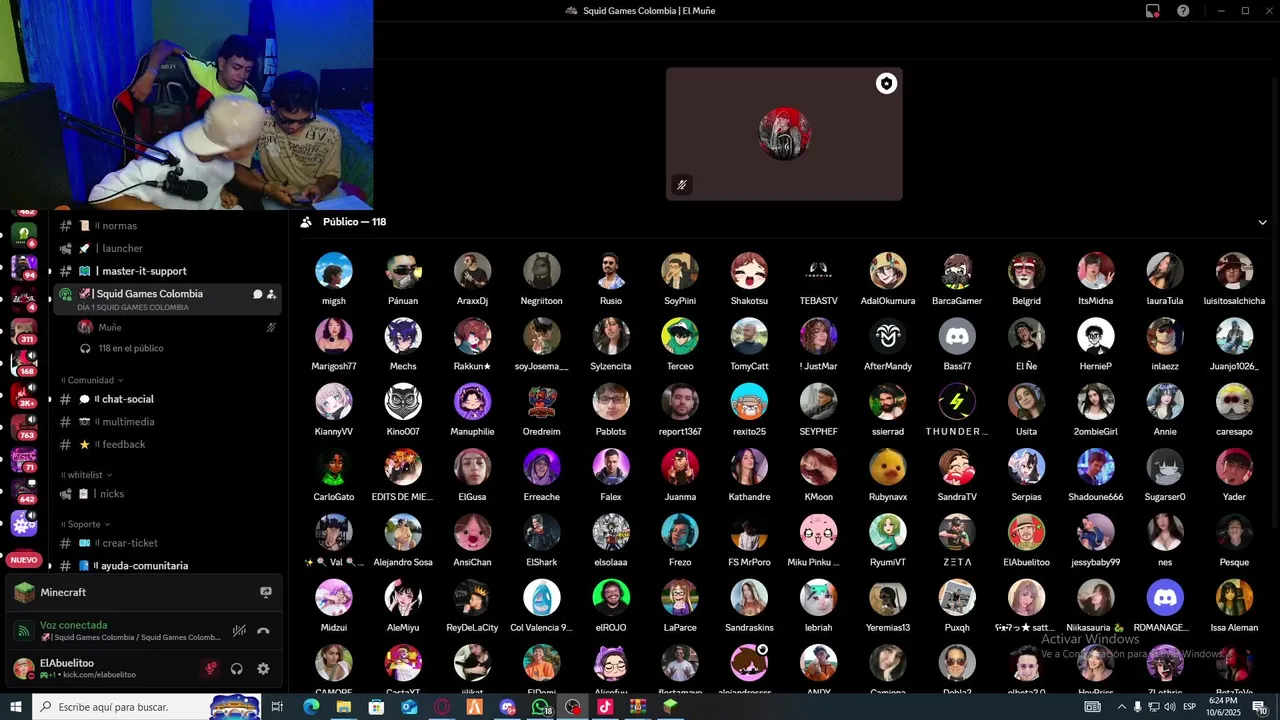Click the share screen icon next to Minecraft
The width and height of the screenshot is (1280, 720).
[x=265, y=592]
